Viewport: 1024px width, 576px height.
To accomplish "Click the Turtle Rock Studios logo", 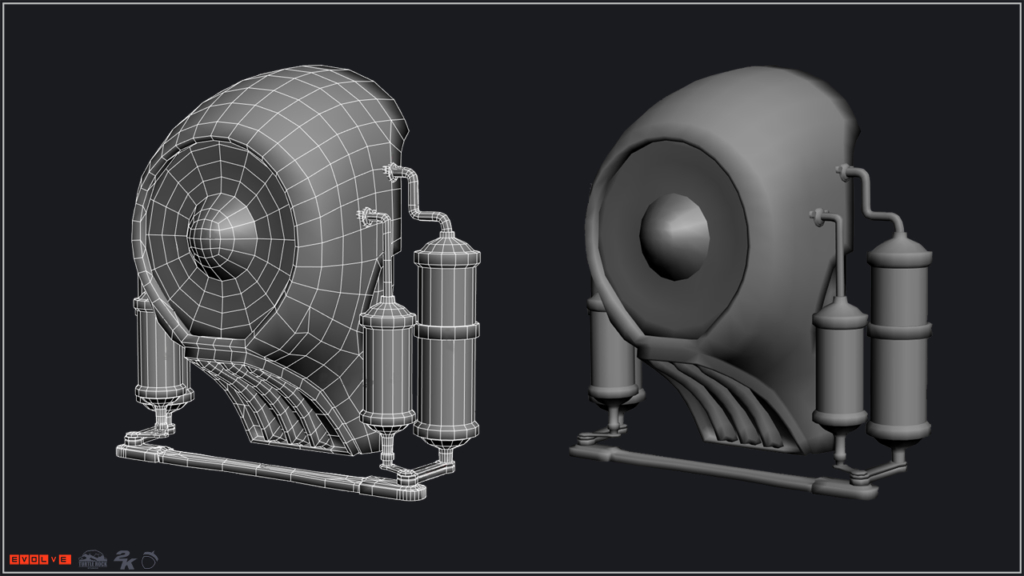I will coord(92,560).
